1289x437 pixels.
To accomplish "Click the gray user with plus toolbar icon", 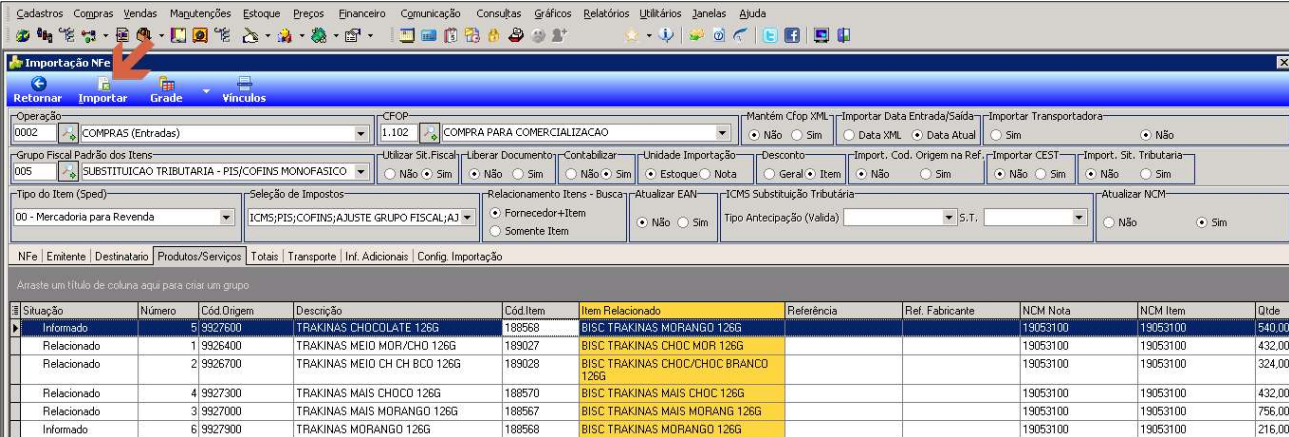I will point(558,36).
